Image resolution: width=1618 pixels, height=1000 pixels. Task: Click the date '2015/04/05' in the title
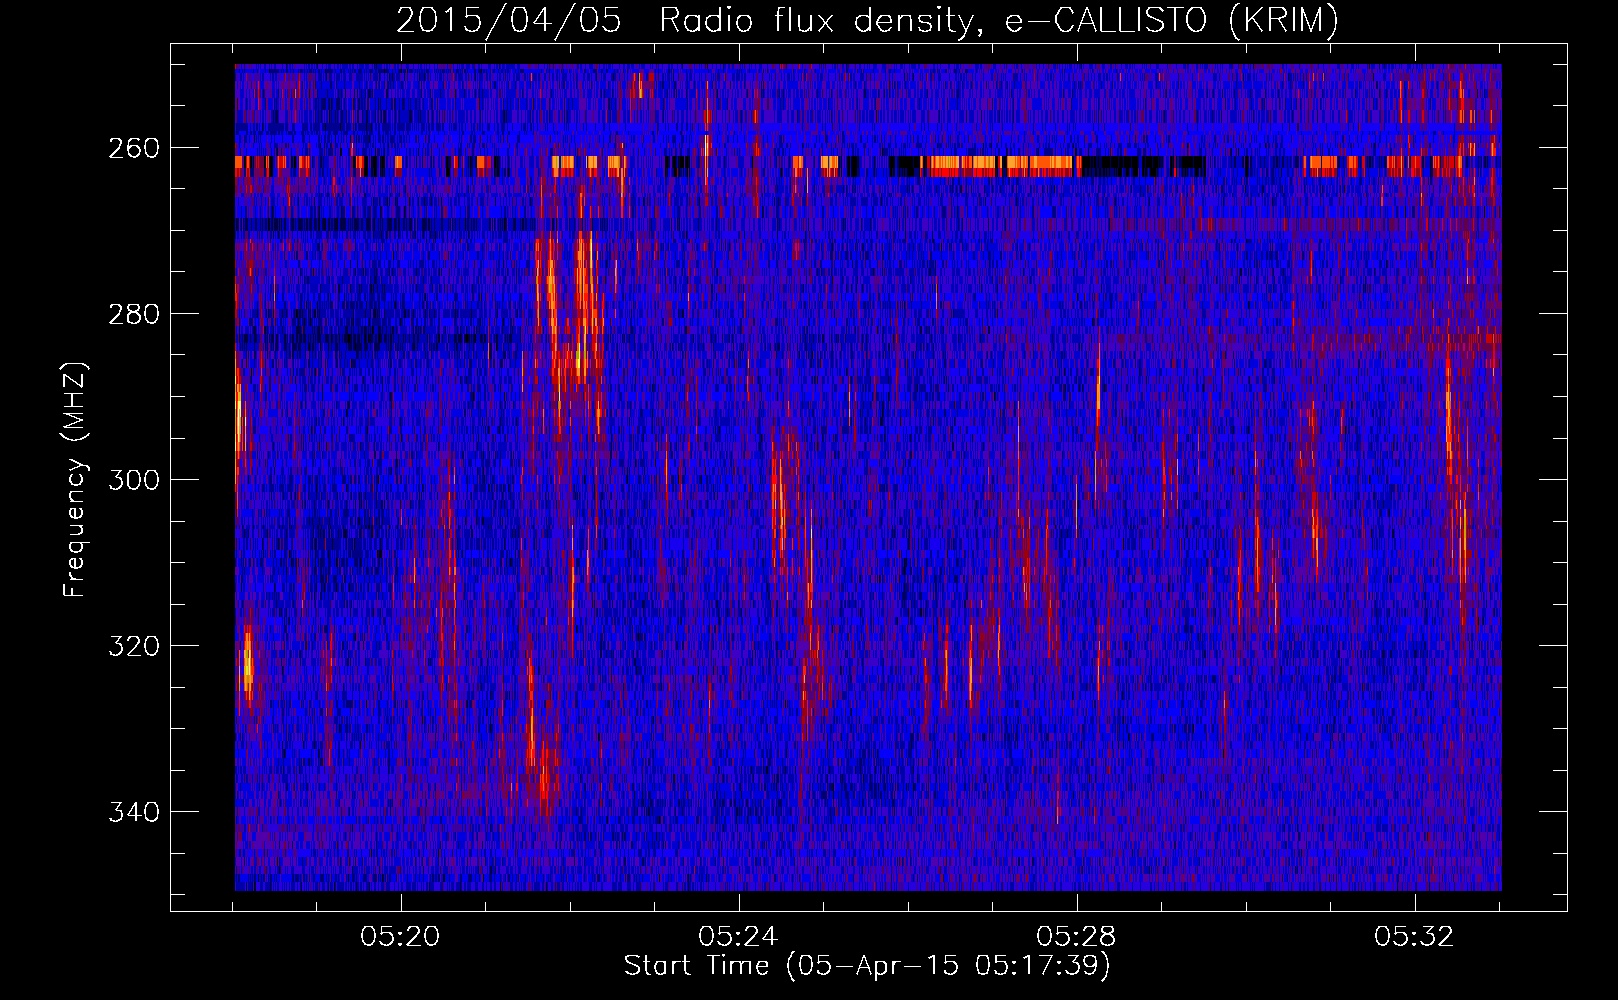coord(509,21)
